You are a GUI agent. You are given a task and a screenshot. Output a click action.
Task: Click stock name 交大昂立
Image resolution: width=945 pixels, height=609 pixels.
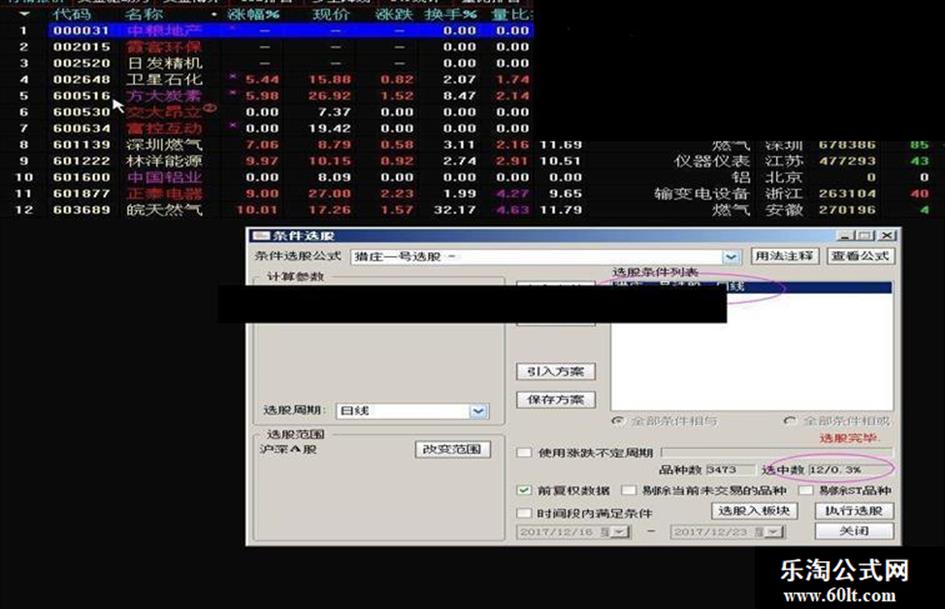[165, 112]
